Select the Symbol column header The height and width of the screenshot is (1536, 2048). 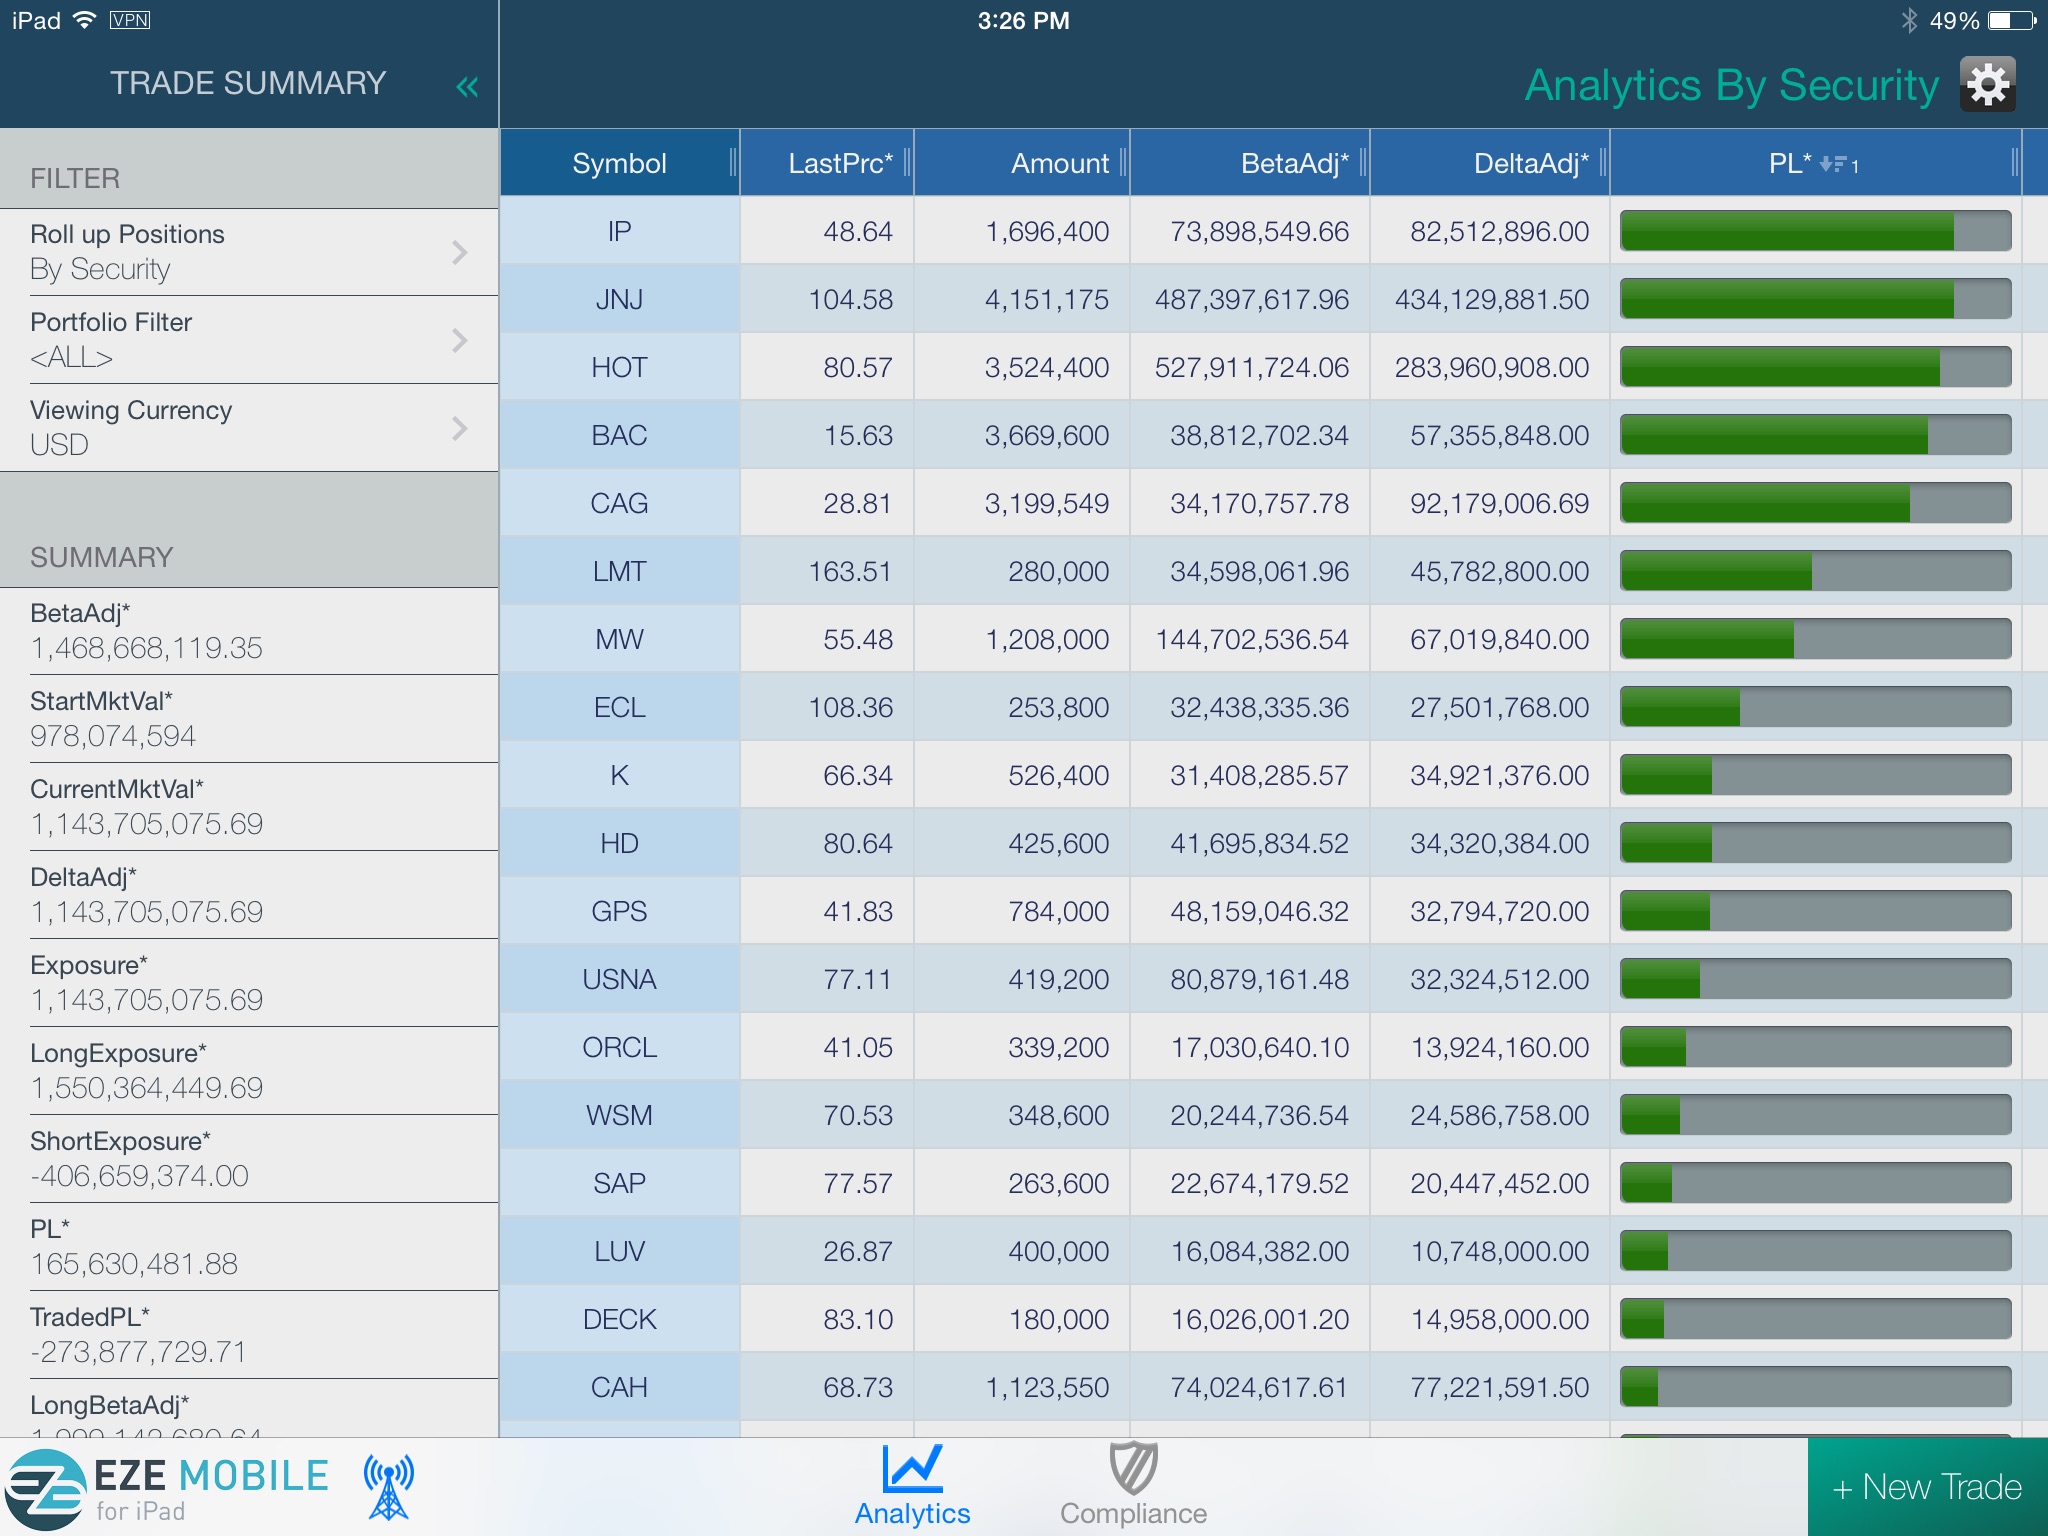click(619, 161)
